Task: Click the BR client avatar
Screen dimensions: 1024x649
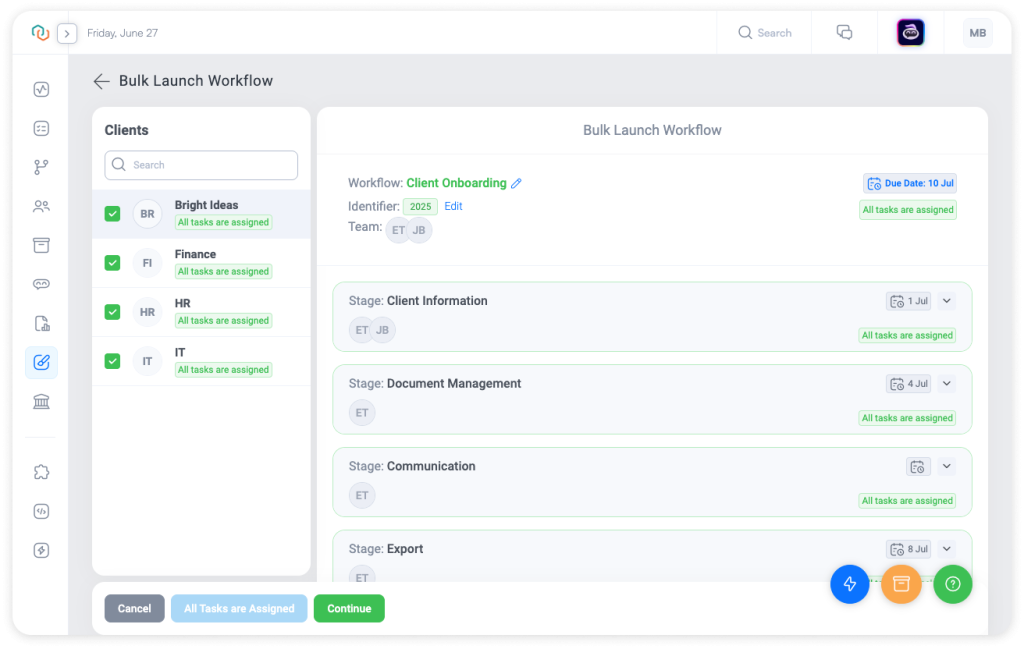Action: click(148, 214)
